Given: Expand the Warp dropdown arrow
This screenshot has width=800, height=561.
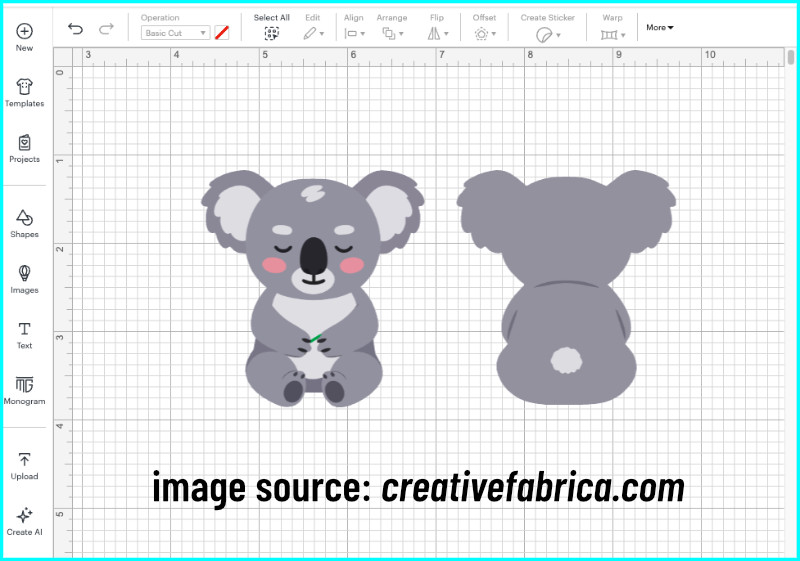Looking at the screenshot, I should [x=623, y=35].
